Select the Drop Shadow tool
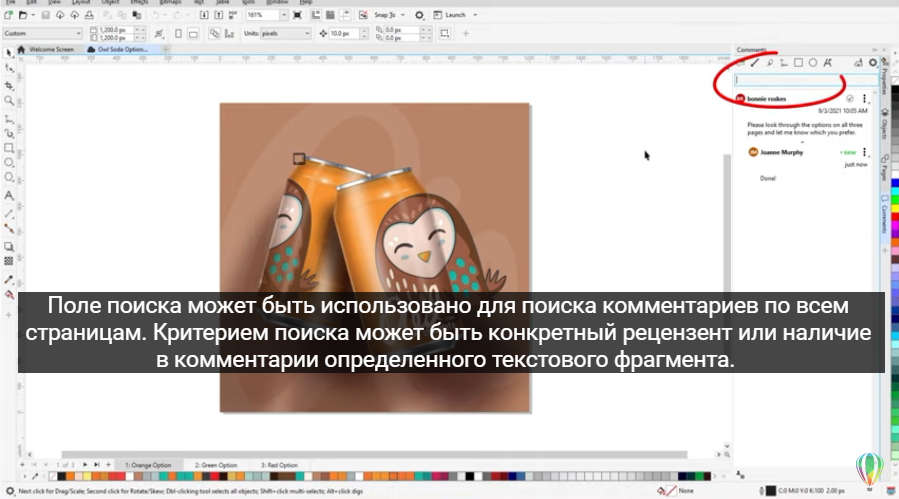This screenshot has width=899, height=499. click(9, 247)
